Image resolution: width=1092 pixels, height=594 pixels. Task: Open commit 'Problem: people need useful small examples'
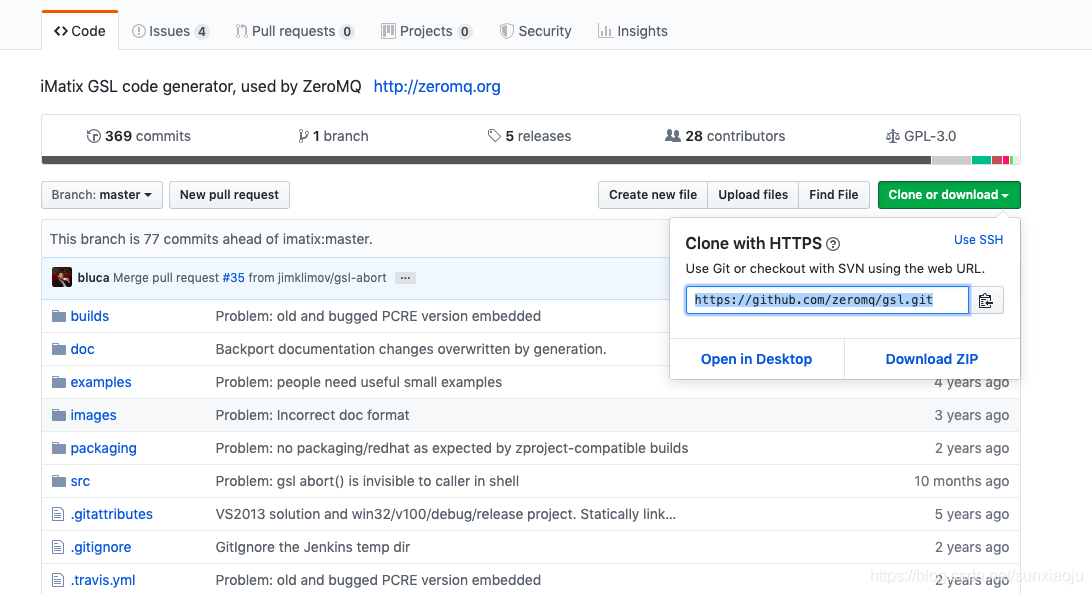359,382
